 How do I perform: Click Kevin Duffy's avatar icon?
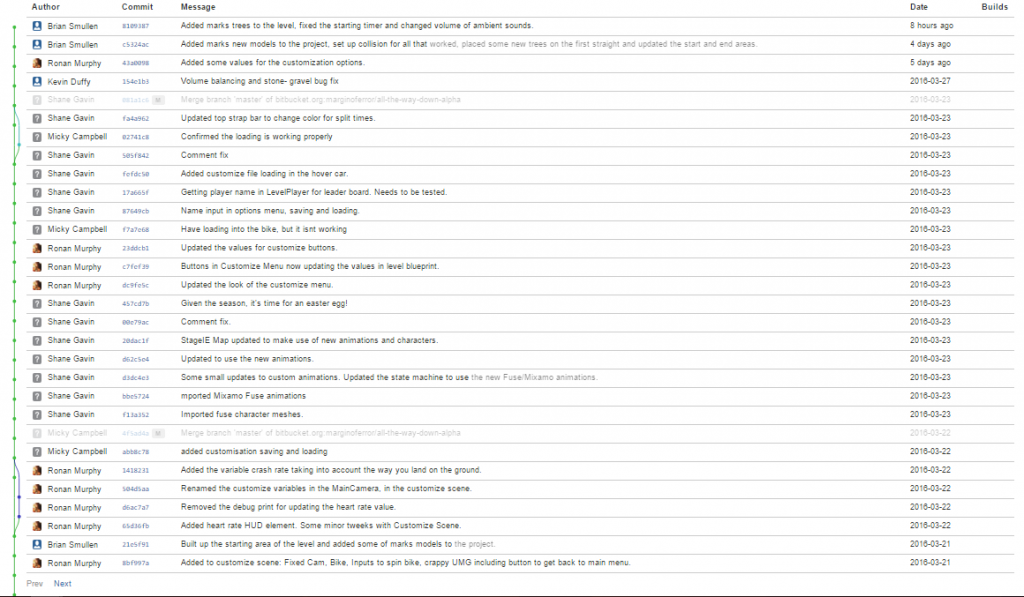click(x=37, y=82)
